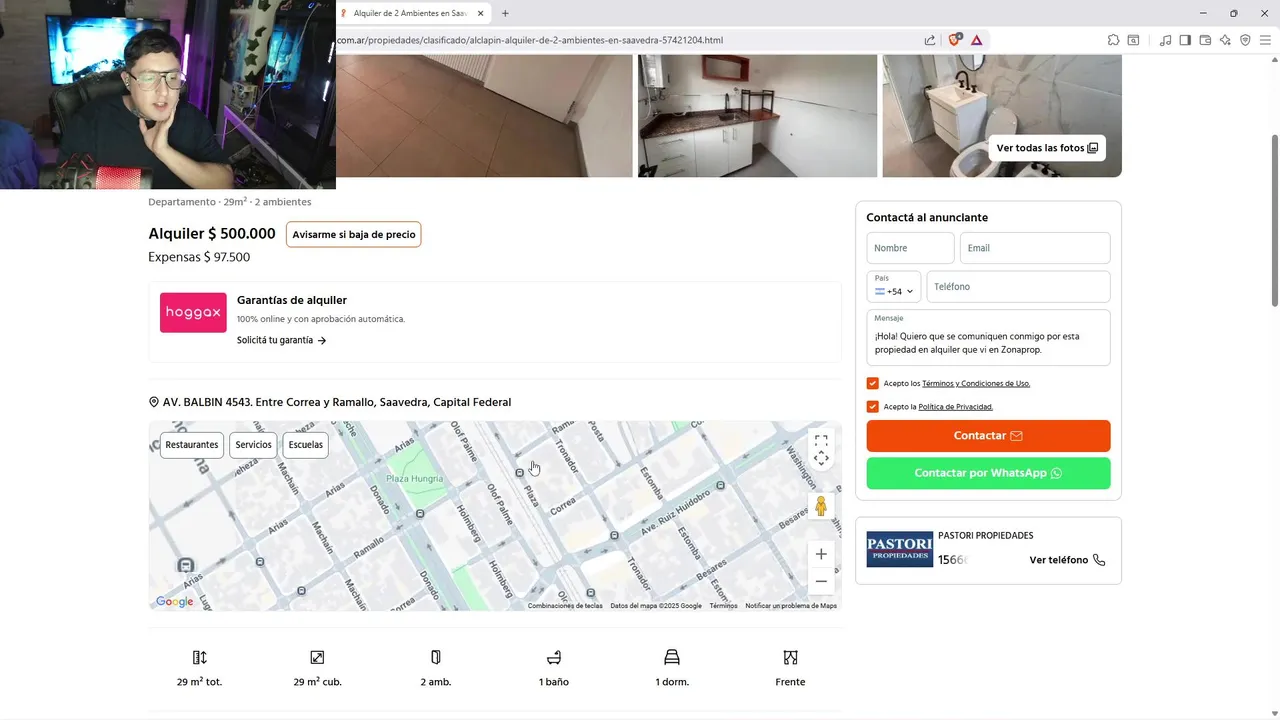Open Leo AI sparkle icon
Viewport: 1280px width, 720px height.
coord(1225,40)
